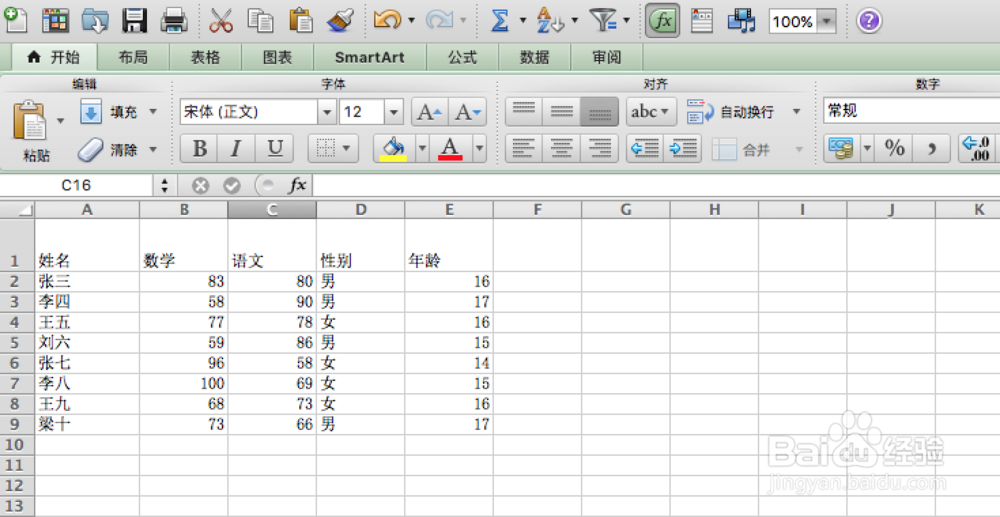Click the large ribbon Paste icon
This screenshot has height=517, width=1000.
click(x=29, y=121)
